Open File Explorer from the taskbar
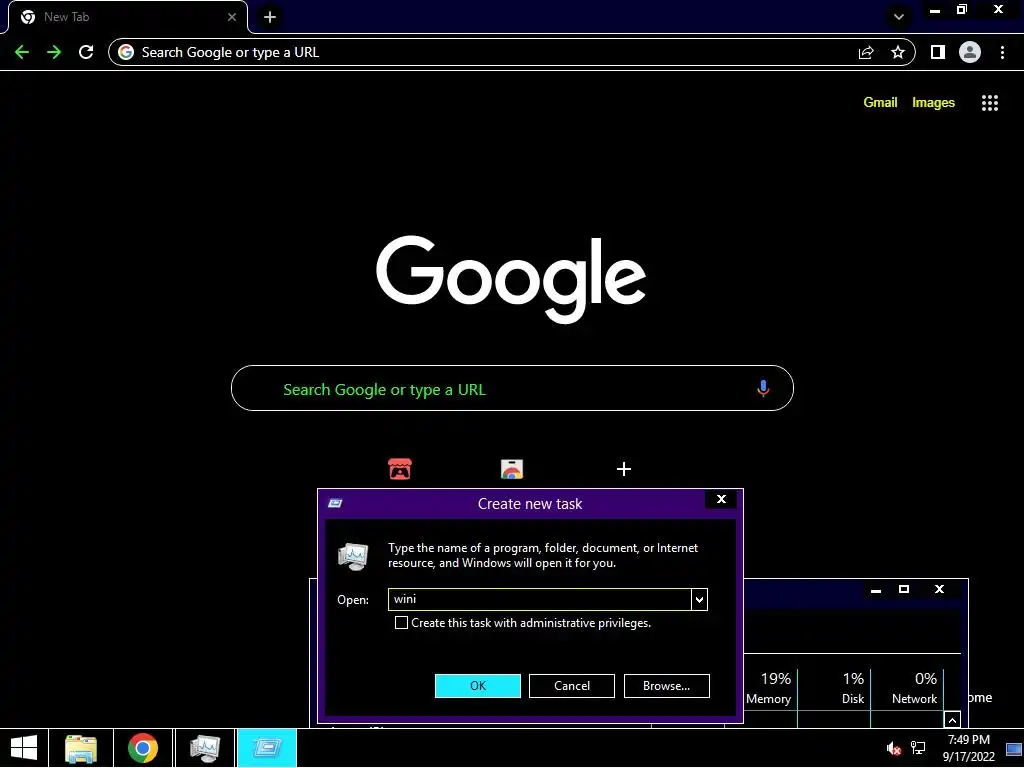Image resolution: width=1024 pixels, height=768 pixels. [x=80, y=748]
